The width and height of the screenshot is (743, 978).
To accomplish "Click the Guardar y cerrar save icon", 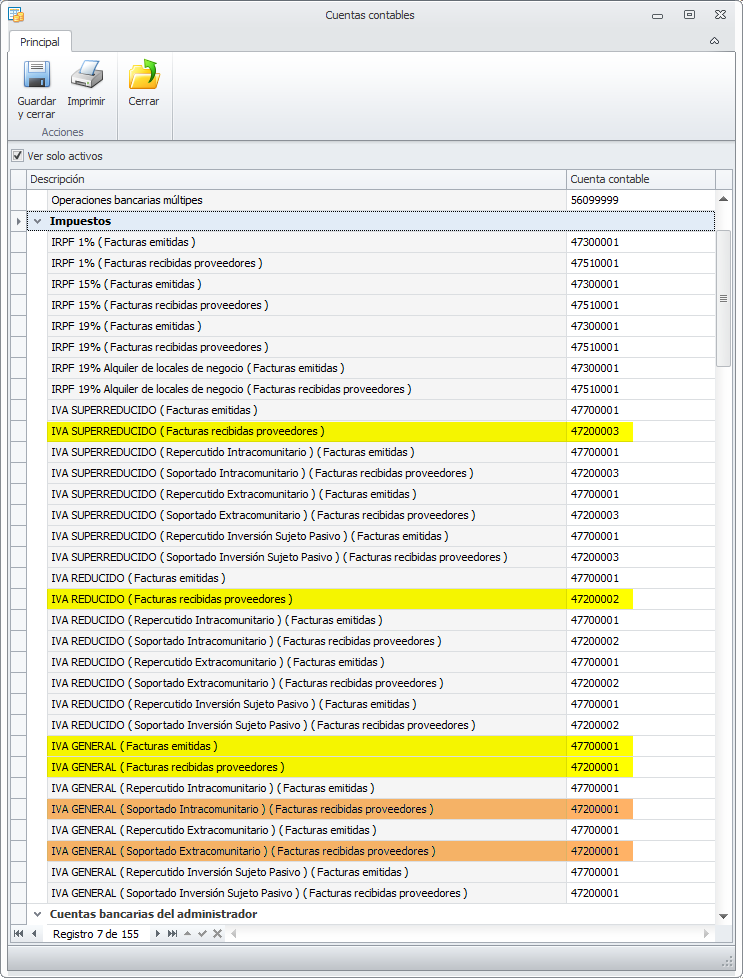I will (x=36, y=76).
